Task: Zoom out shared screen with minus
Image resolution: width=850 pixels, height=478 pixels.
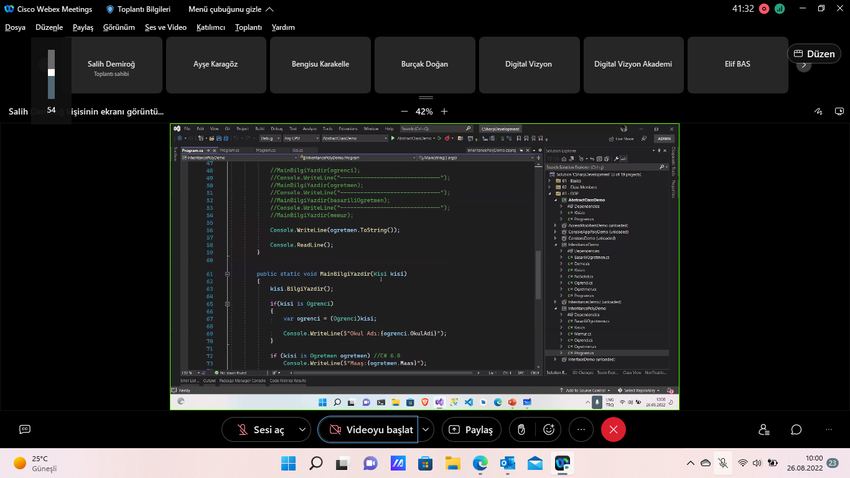Action: point(404,111)
